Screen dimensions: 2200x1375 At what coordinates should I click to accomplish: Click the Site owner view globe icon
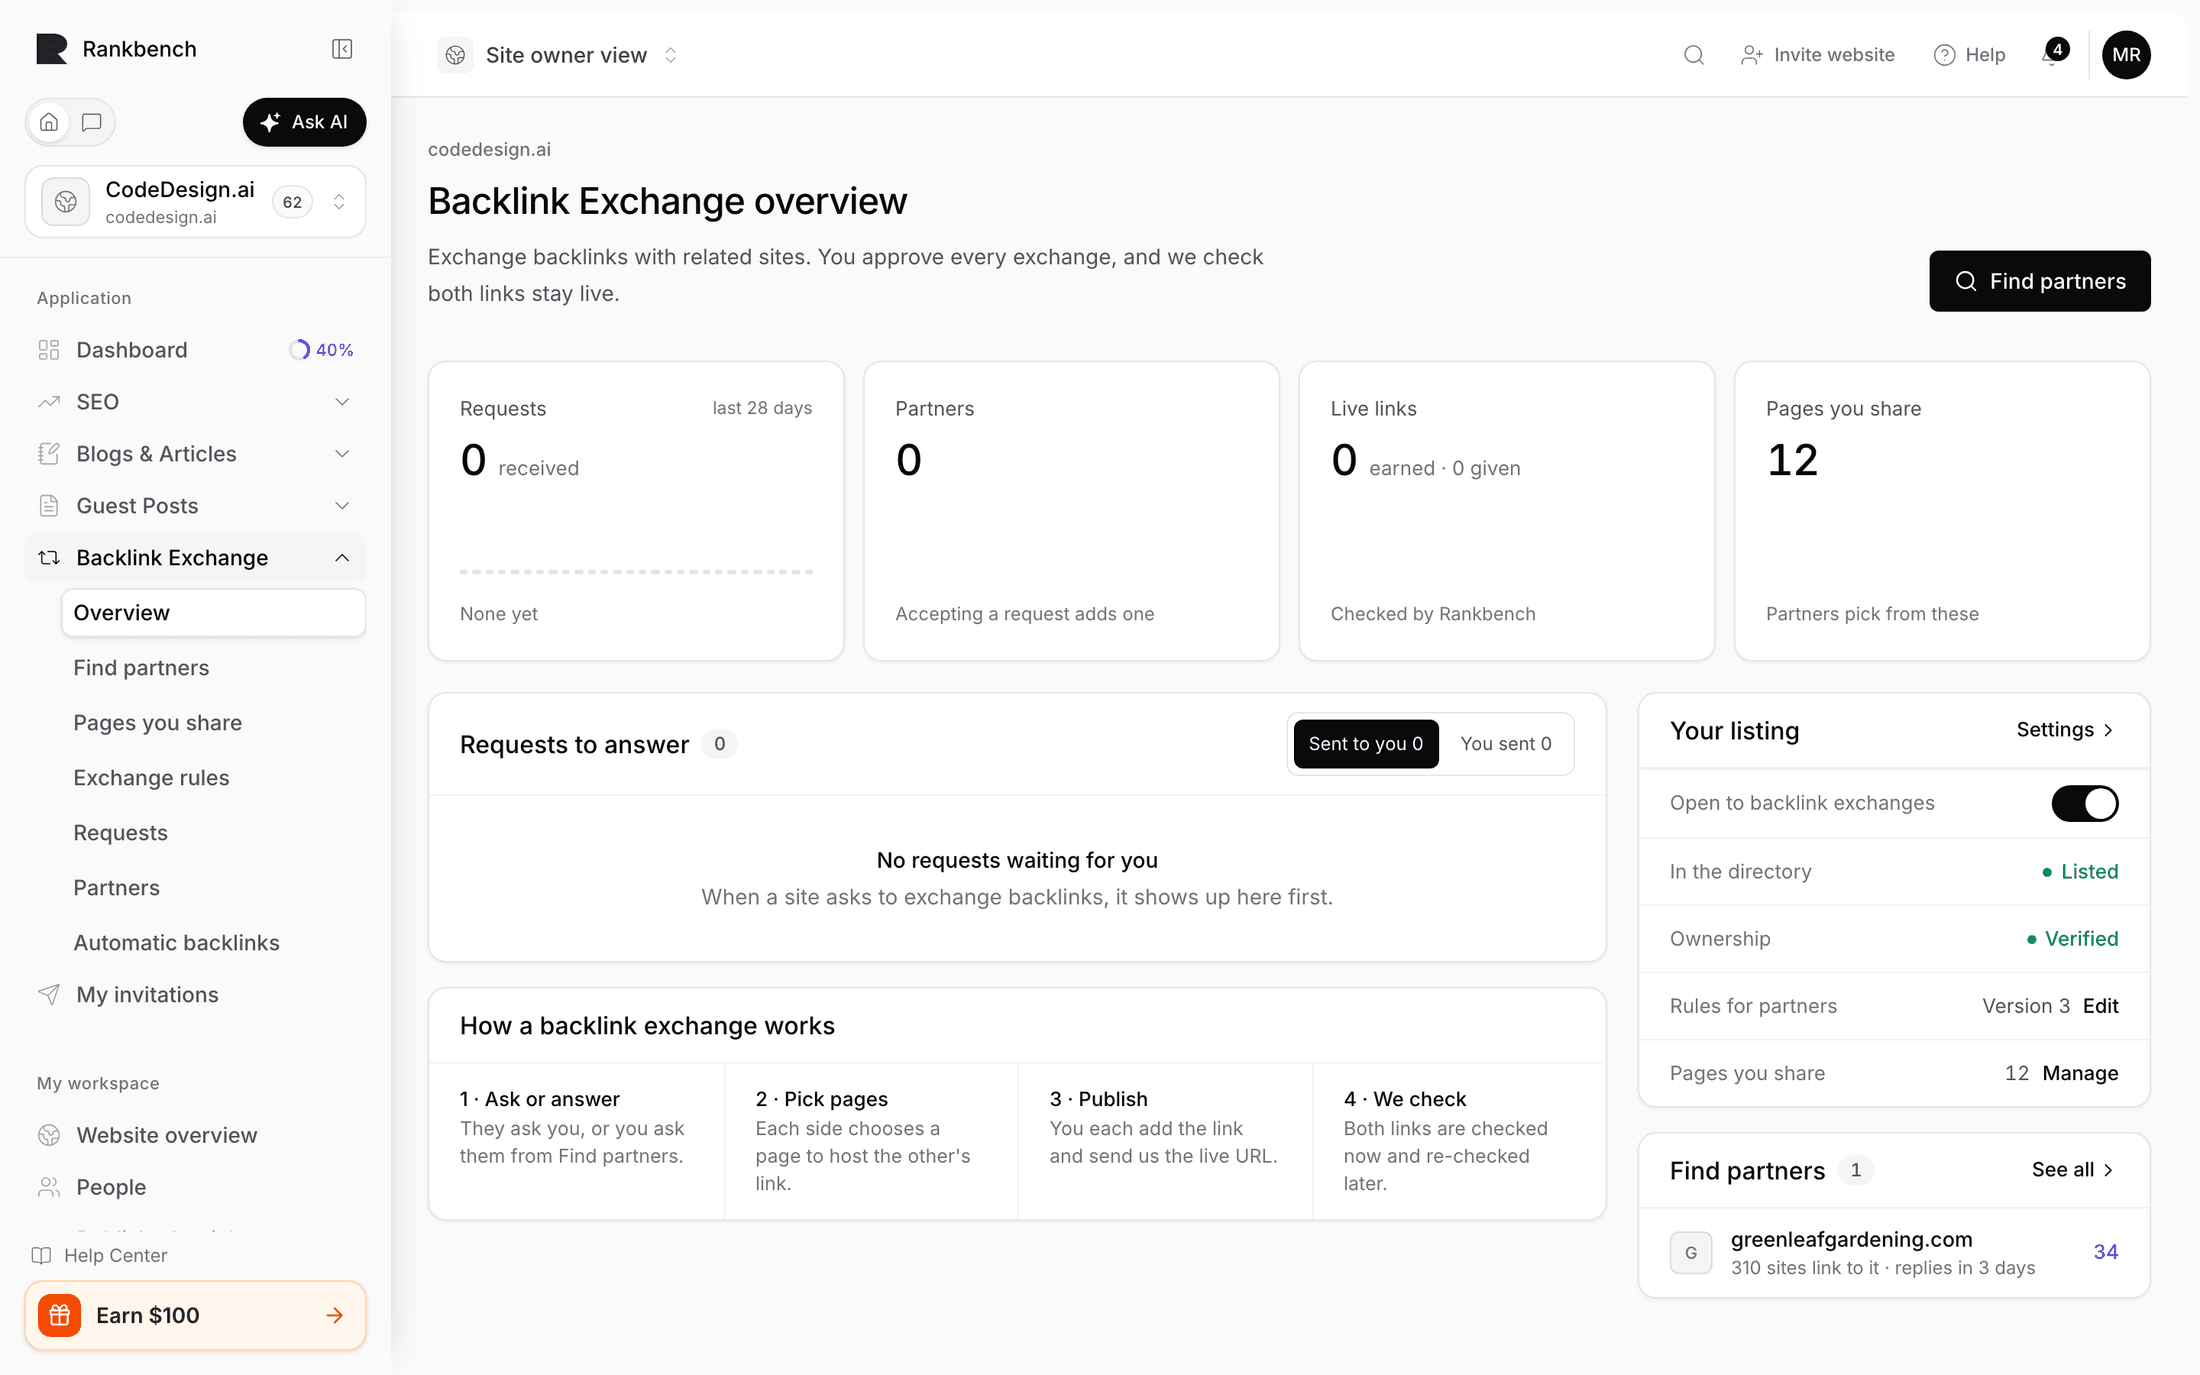tap(455, 55)
